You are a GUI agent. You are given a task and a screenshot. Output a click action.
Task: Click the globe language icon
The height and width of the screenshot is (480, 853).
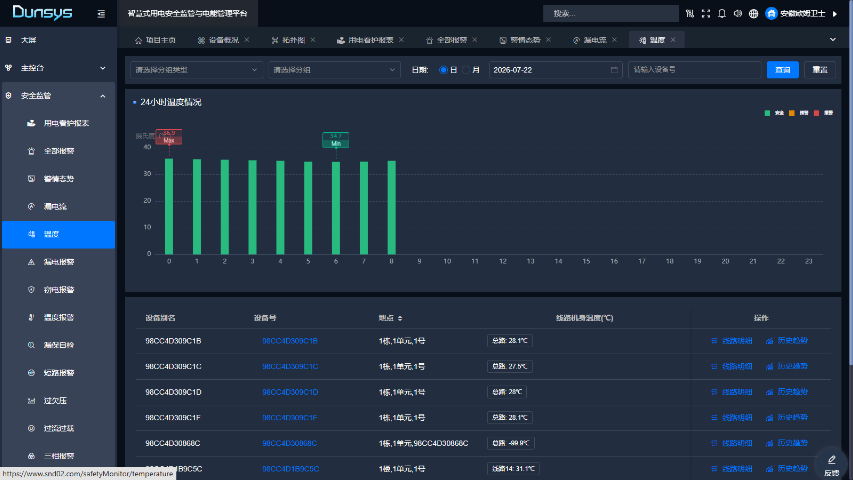tap(753, 14)
